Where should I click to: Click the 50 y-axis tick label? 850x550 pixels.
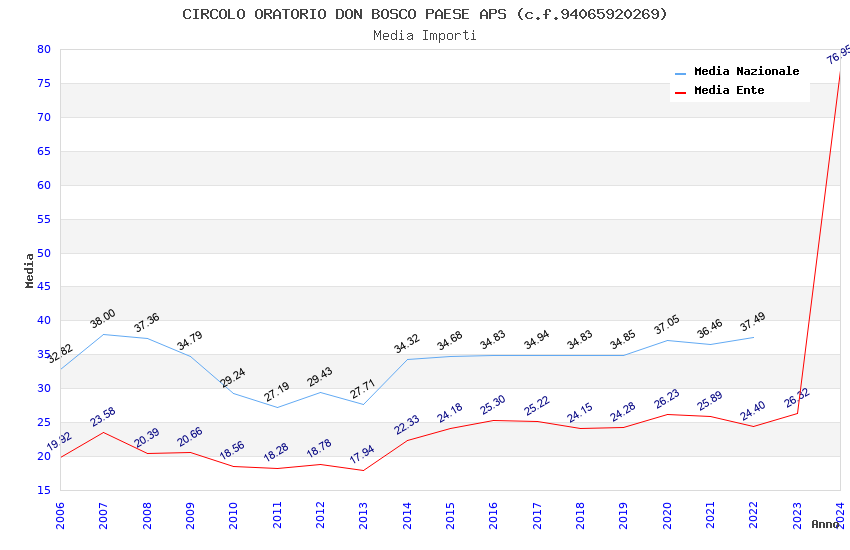tap(44, 253)
